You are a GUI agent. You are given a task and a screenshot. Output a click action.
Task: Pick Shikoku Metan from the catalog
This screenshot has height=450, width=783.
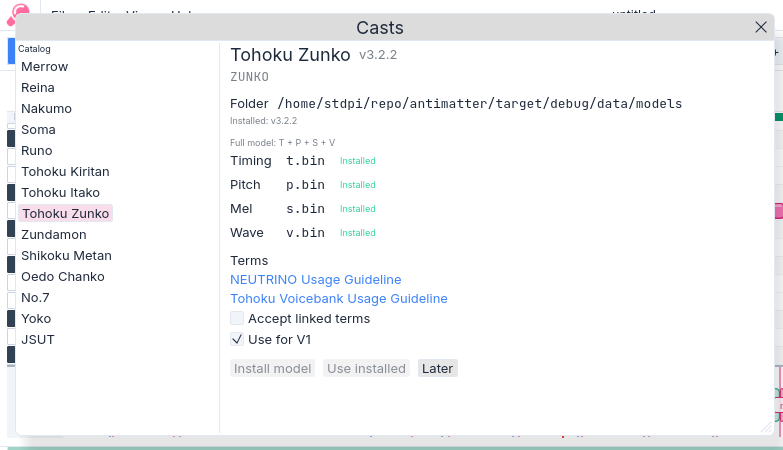click(66, 256)
